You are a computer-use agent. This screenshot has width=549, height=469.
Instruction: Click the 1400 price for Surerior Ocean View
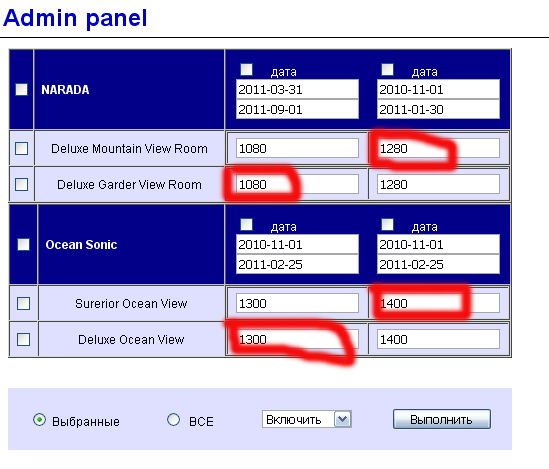pos(438,303)
